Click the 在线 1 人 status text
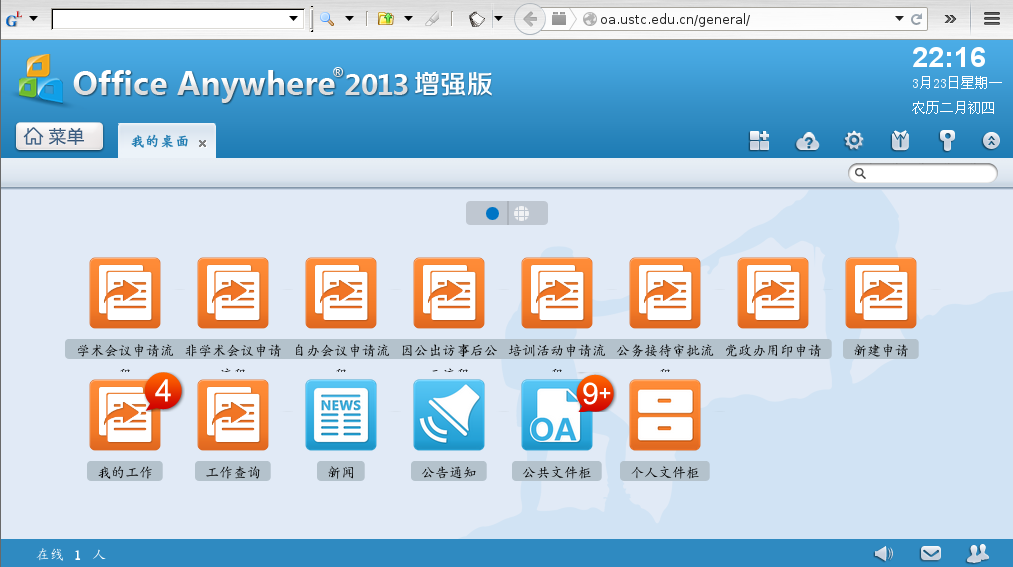This screenshot has width=1013, height=567. tap(70, 554)
